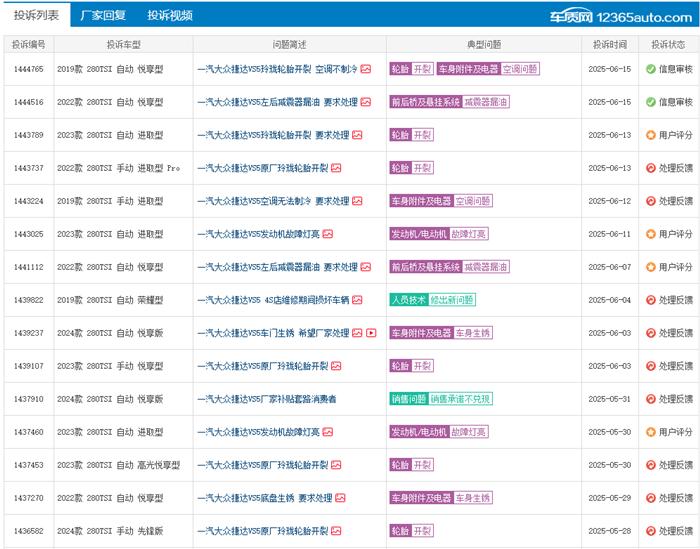Open complaint link 车门生锈 希望厂家处理

273,333
